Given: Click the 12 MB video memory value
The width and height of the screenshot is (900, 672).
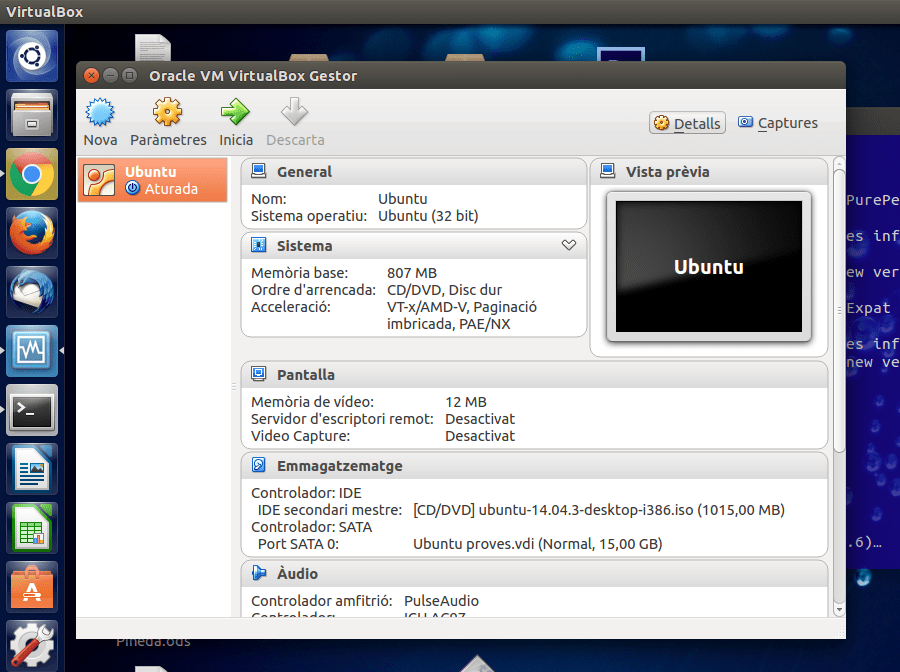Looking at the screenshot, I should [x=465, y=402].
